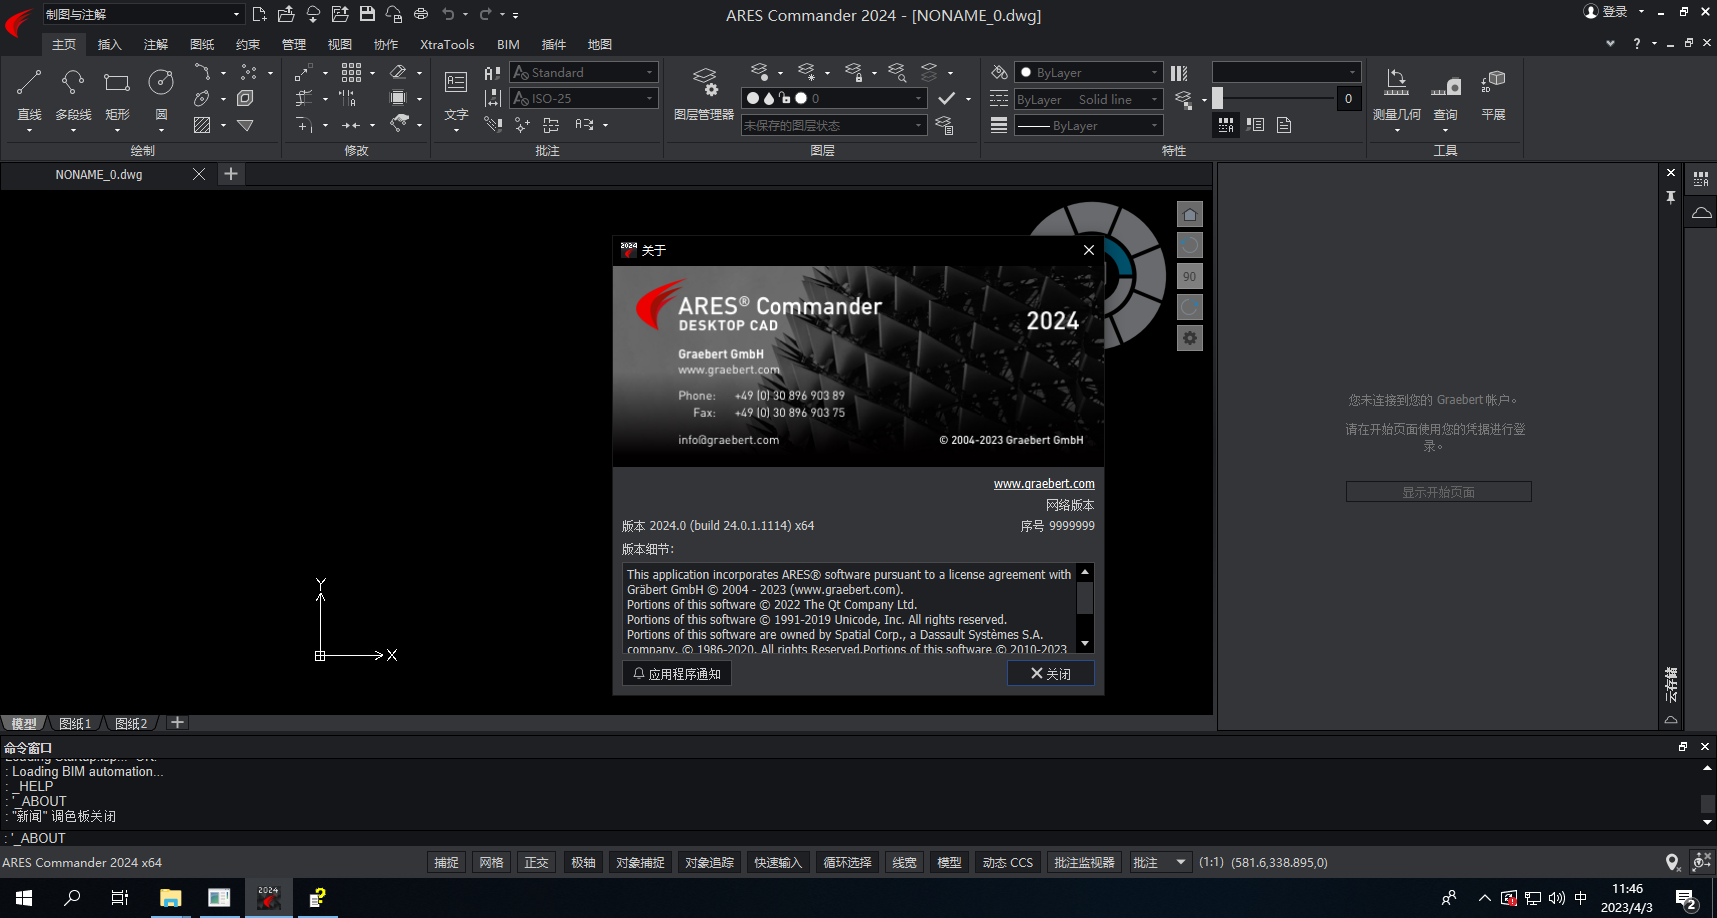
Task: Click the Application Notification (应用程序通知) button
Action: point(677,673)
